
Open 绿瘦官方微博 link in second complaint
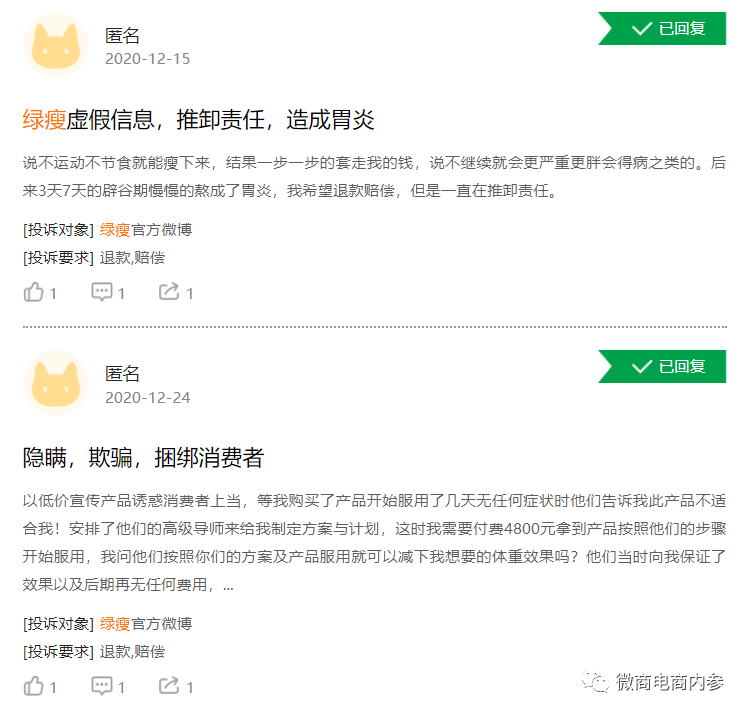click(x=145, y=623)
